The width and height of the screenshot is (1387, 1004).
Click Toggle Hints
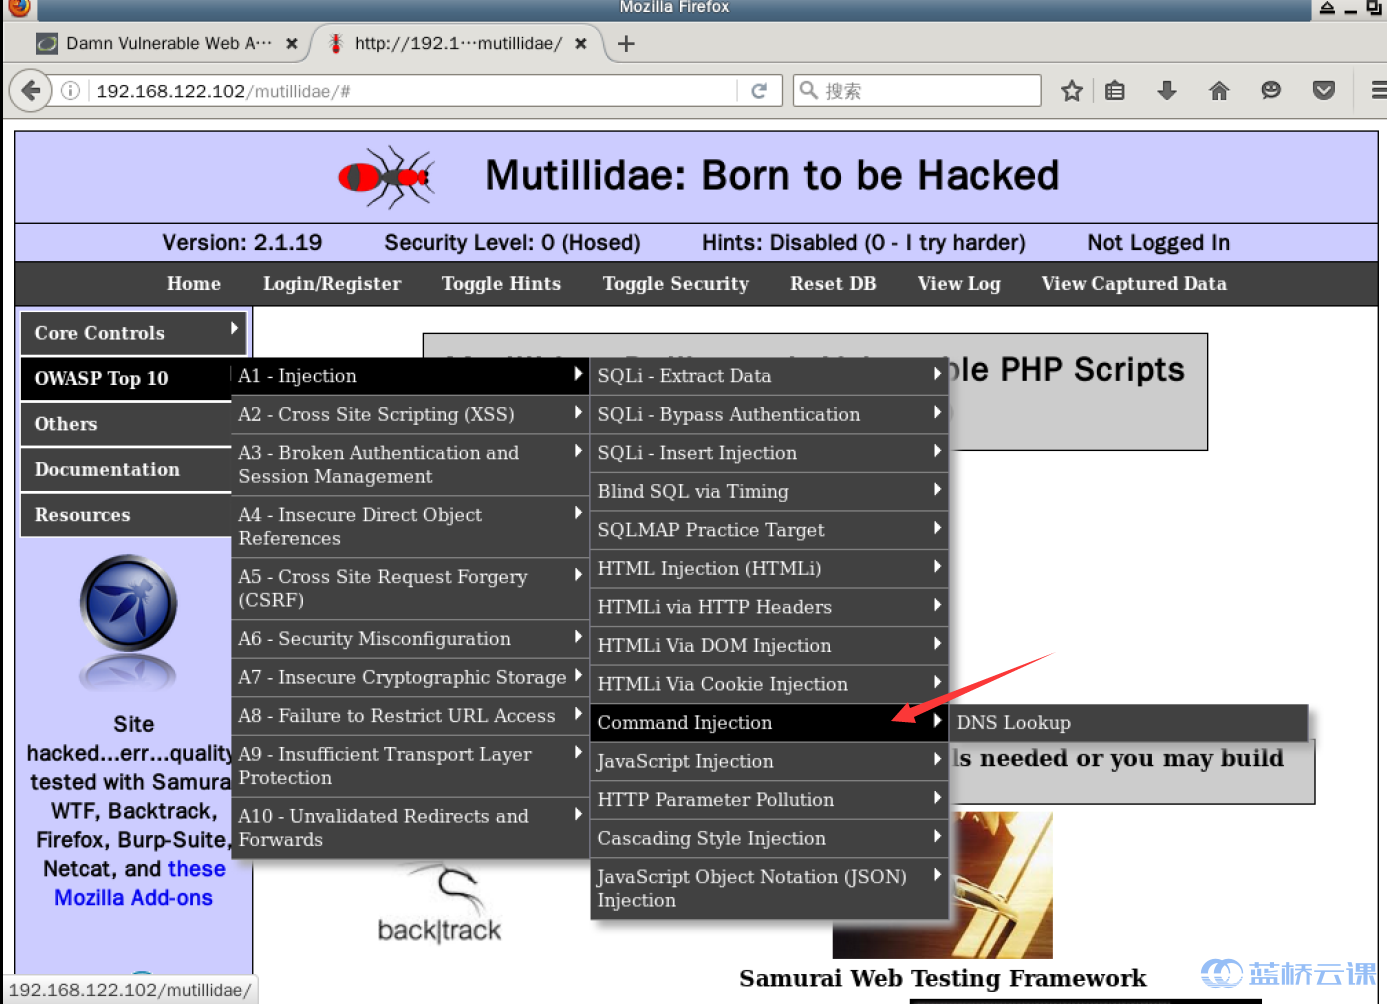(x=501, y=284)
